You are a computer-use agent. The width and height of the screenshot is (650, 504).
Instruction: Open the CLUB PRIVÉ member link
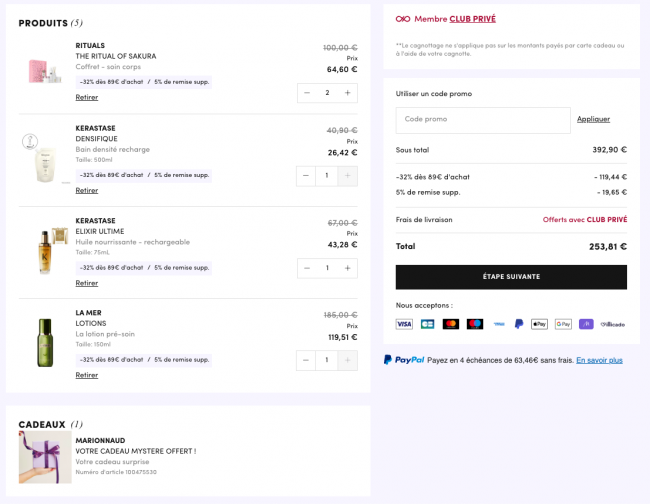tap(473, 19)
